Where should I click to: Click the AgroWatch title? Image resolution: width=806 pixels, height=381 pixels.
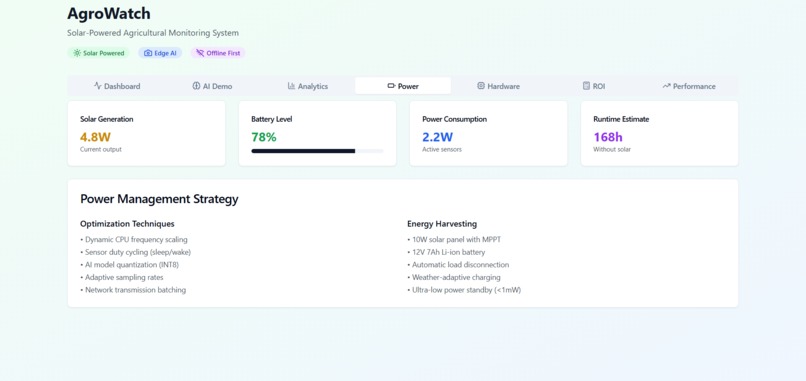(x=109, y=13)
